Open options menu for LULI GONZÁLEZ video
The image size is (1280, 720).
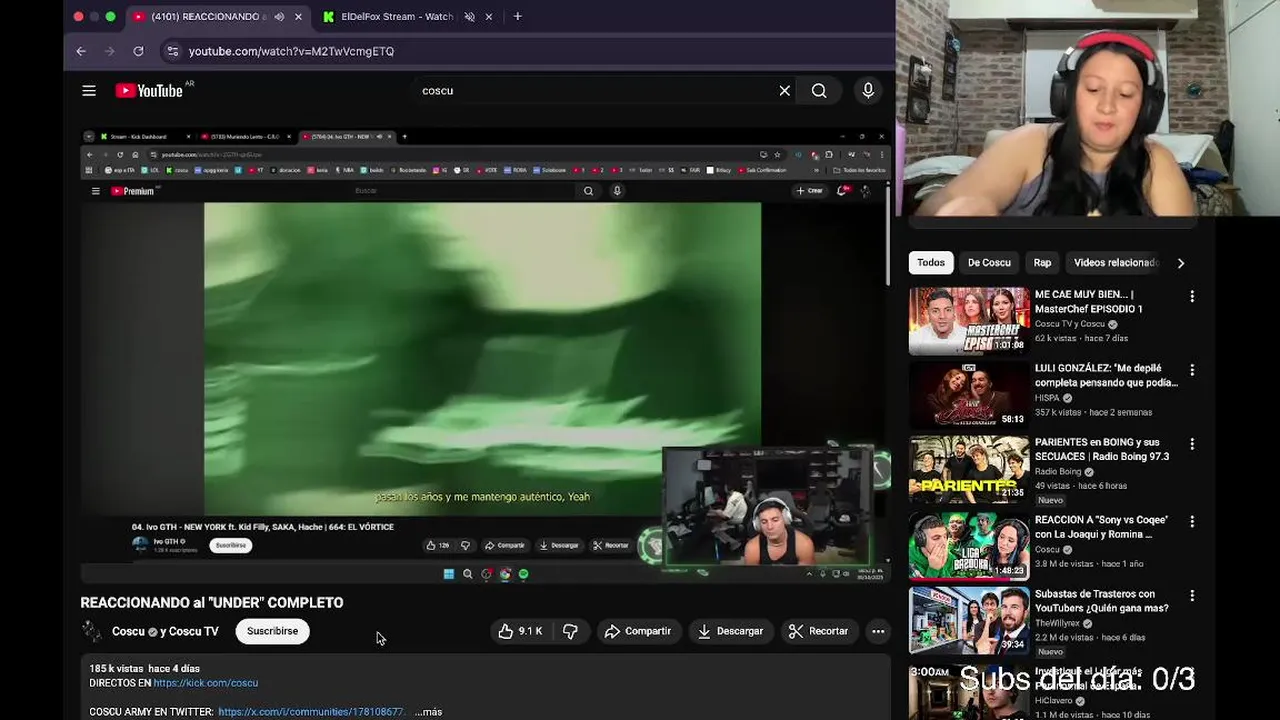[x=1192, y=371]
